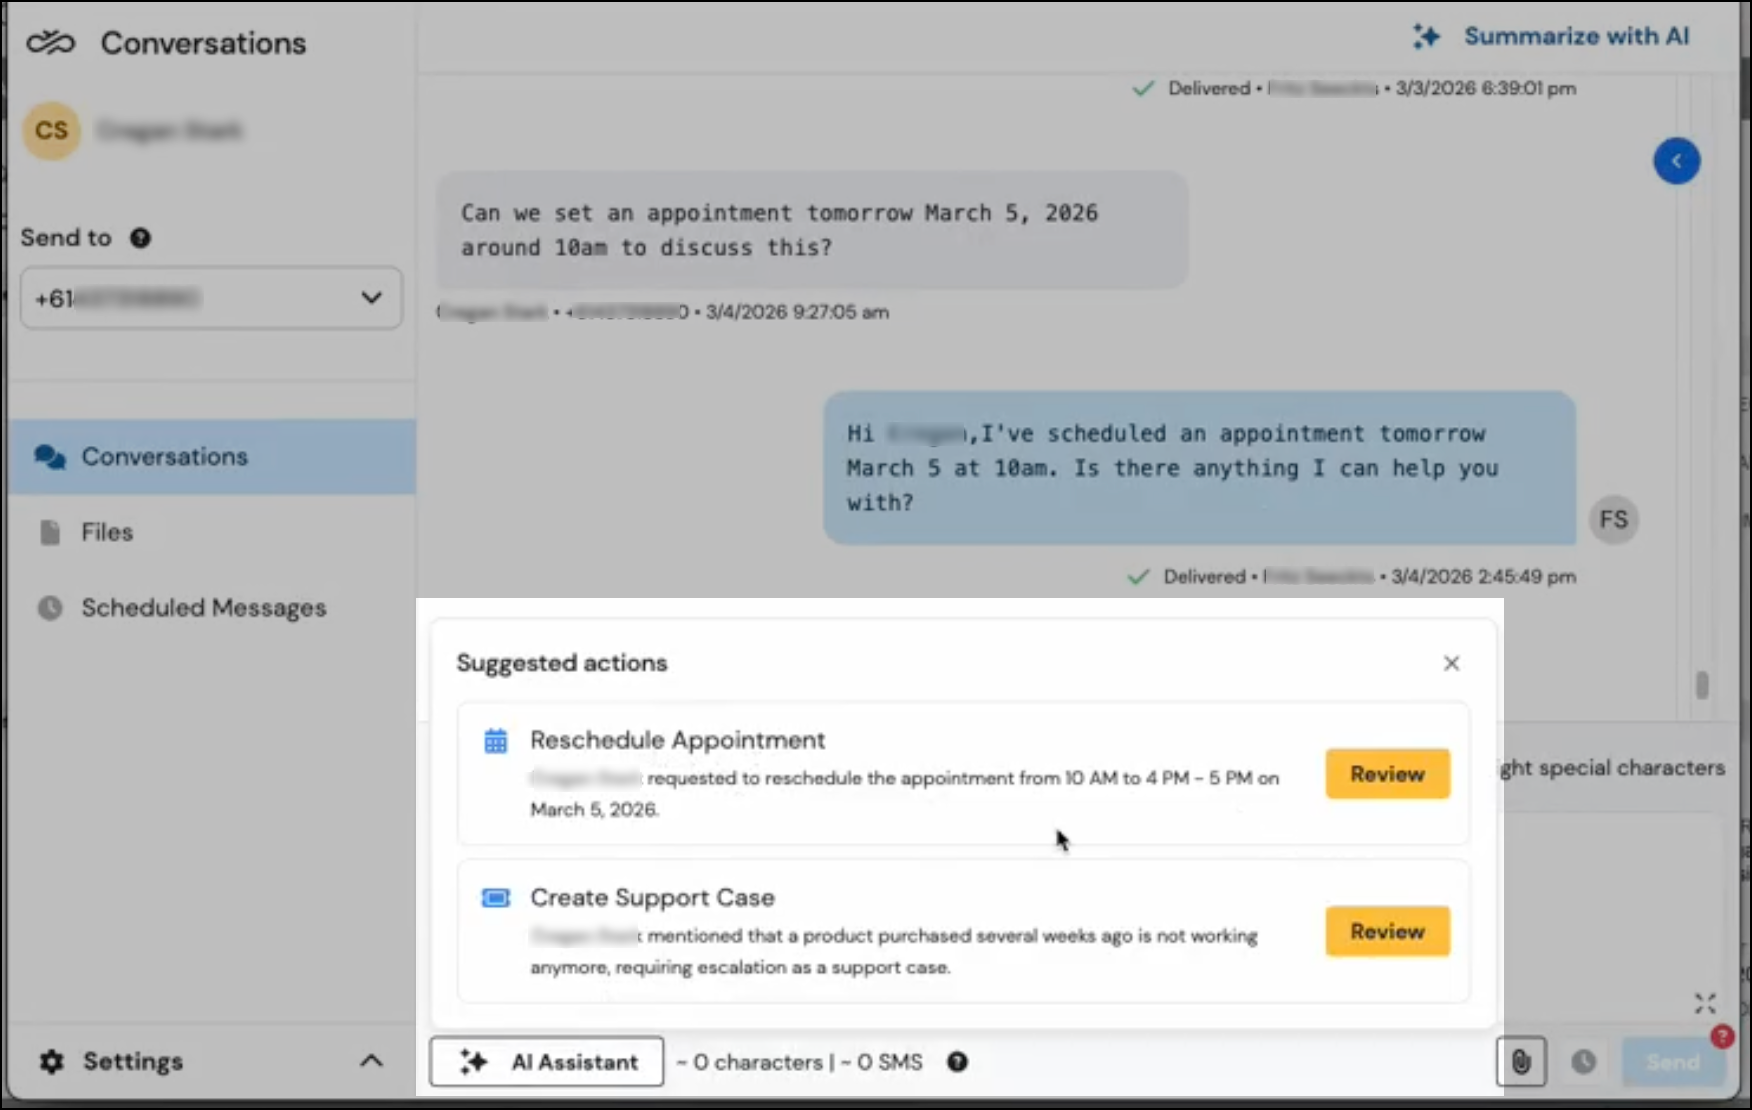Viewport: 1752px width, 1110px height.
Task: Click the 2:45:49 pm delivered status line
Action: 1351,577
